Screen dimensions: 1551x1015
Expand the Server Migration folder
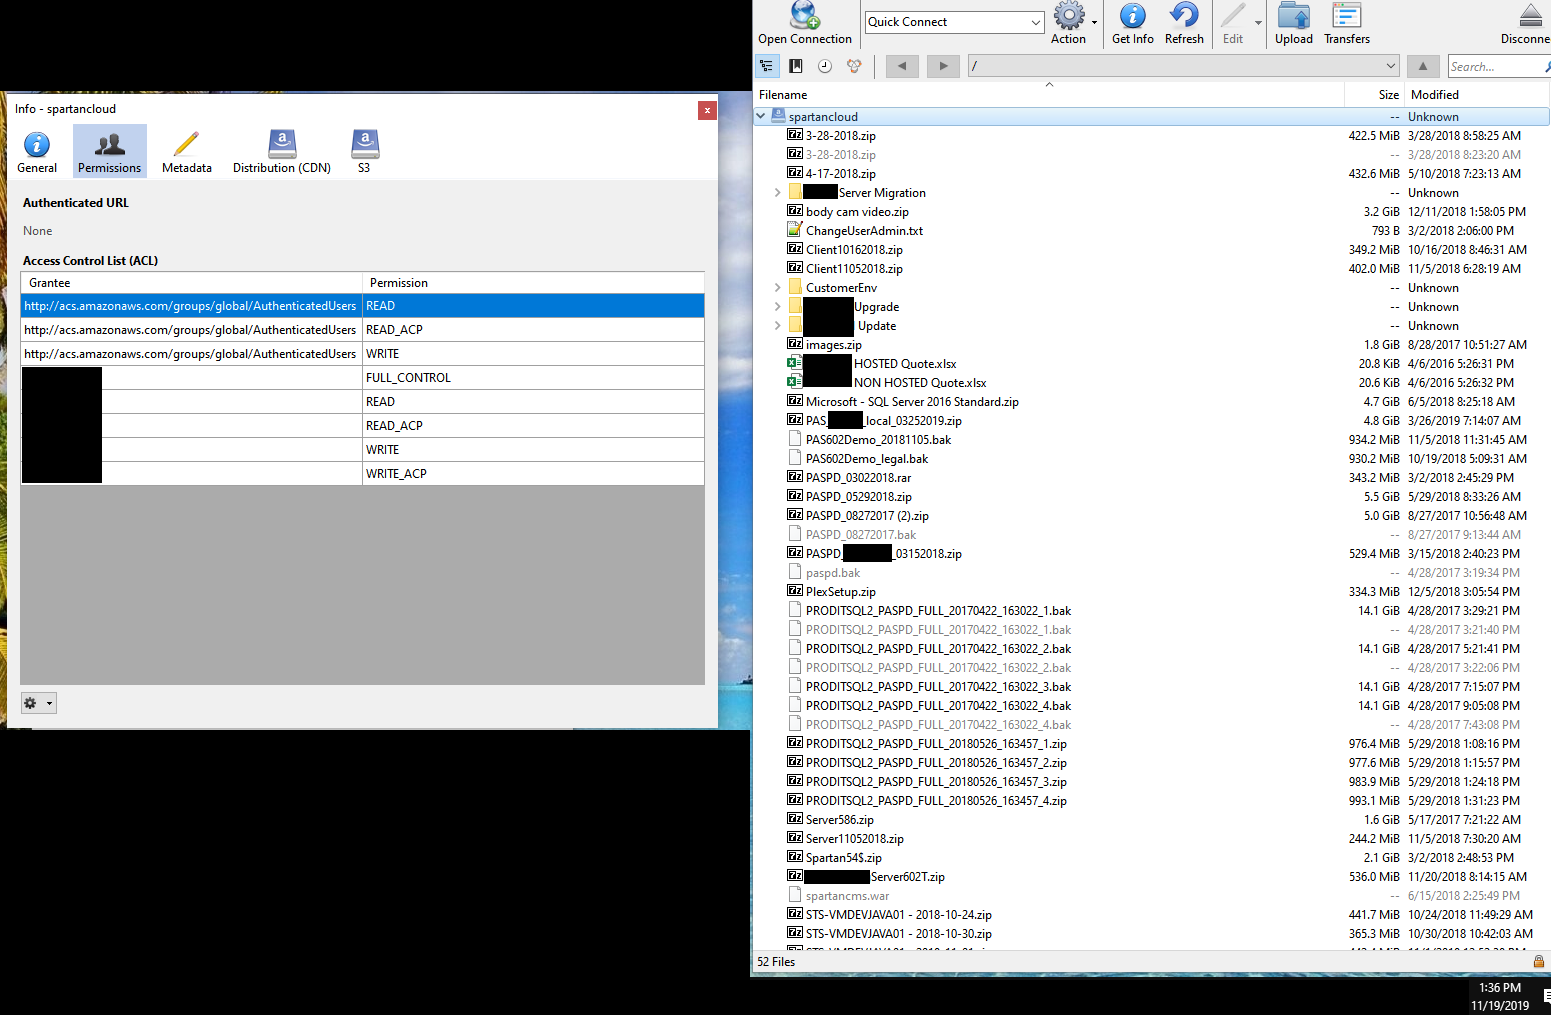(777, 193)
